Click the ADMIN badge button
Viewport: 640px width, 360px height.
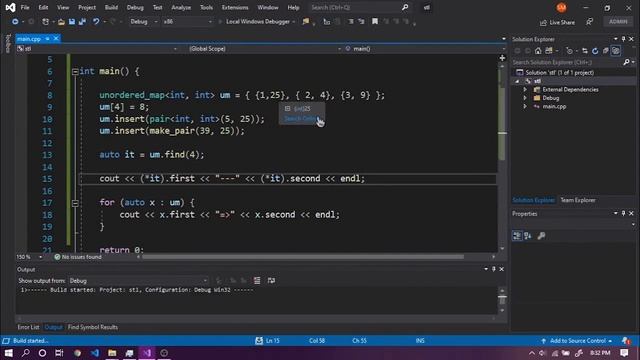coord(618,22)
